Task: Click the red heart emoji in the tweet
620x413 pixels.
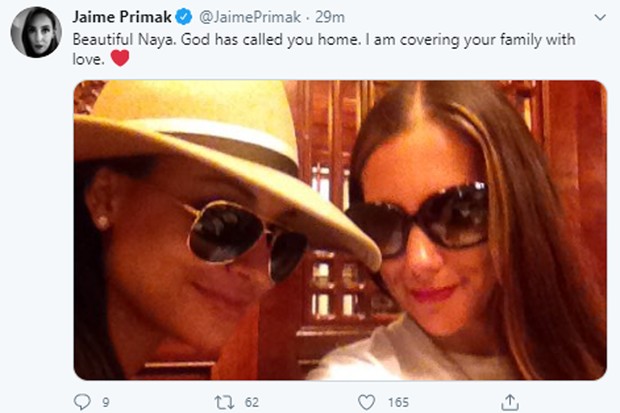Action: [x=120, y=58]
